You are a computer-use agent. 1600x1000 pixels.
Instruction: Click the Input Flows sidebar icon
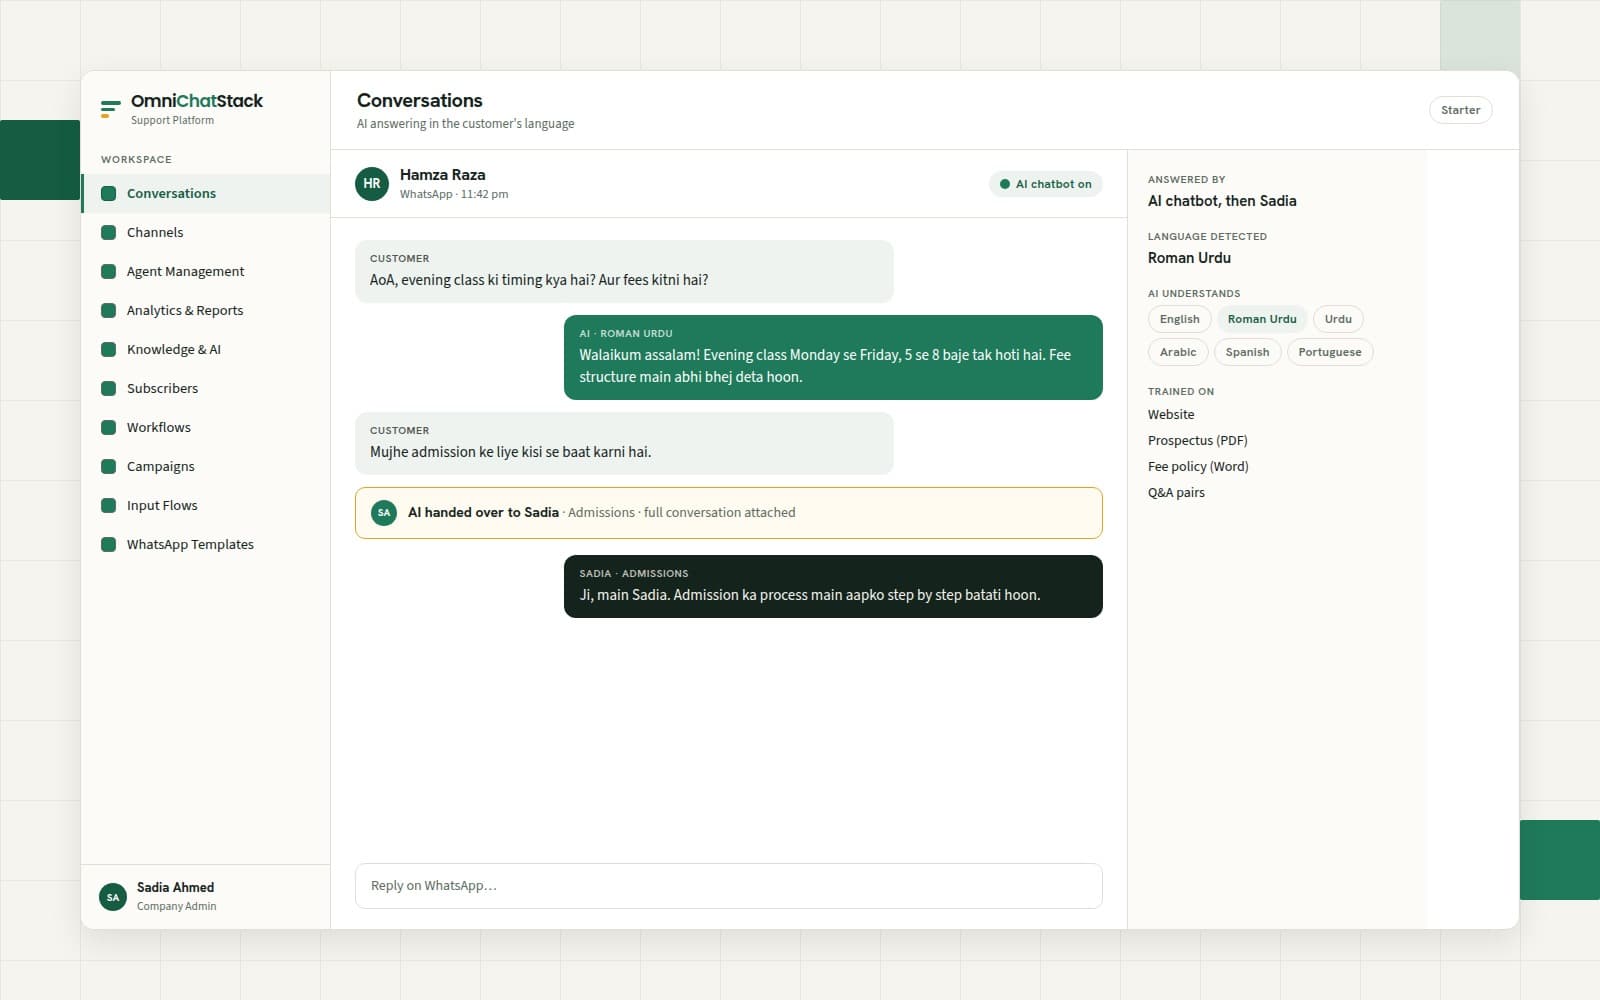coord(109,506)
